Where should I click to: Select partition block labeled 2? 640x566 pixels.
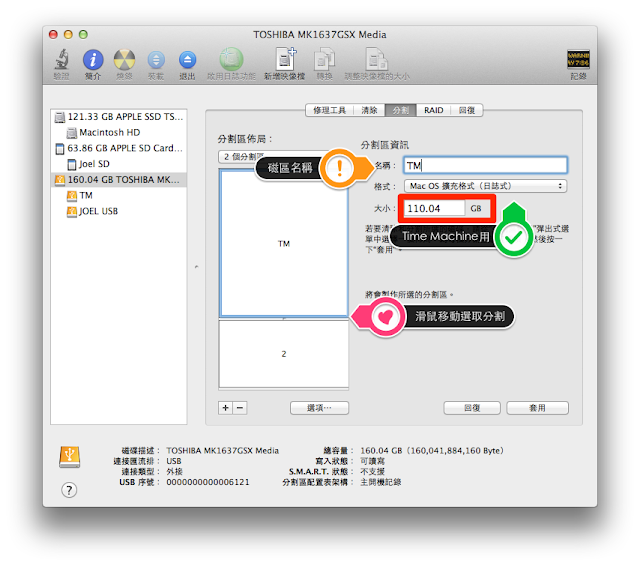pyautogui.click(x=284, y=354)
